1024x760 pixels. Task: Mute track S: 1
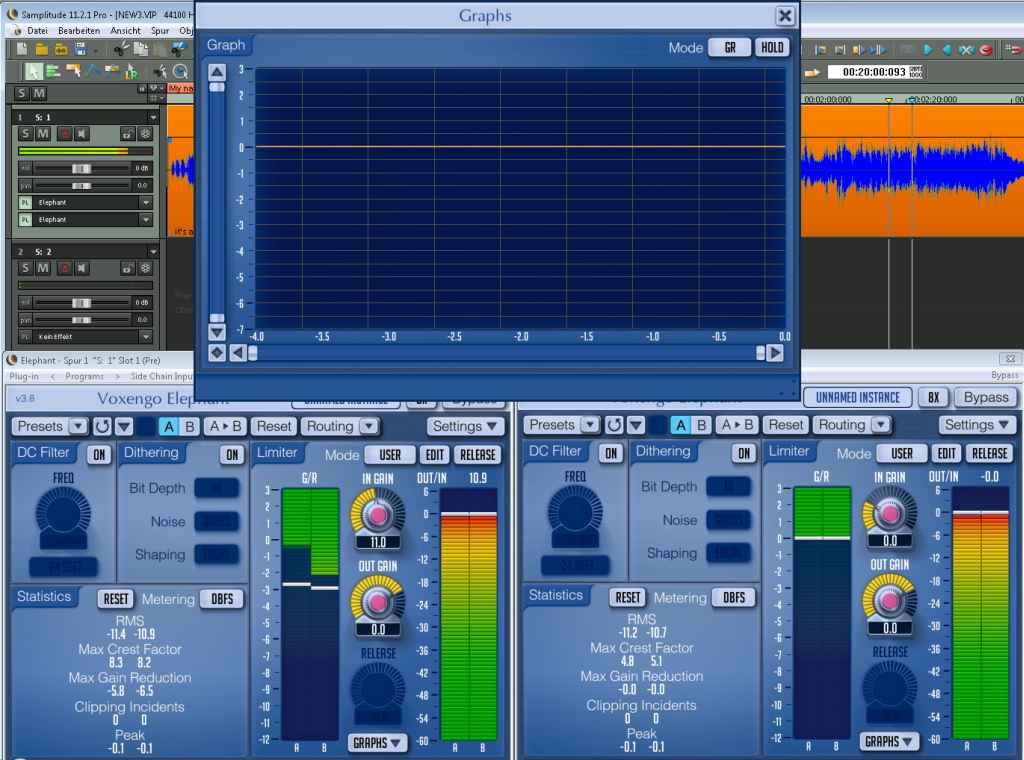(43, 134)
